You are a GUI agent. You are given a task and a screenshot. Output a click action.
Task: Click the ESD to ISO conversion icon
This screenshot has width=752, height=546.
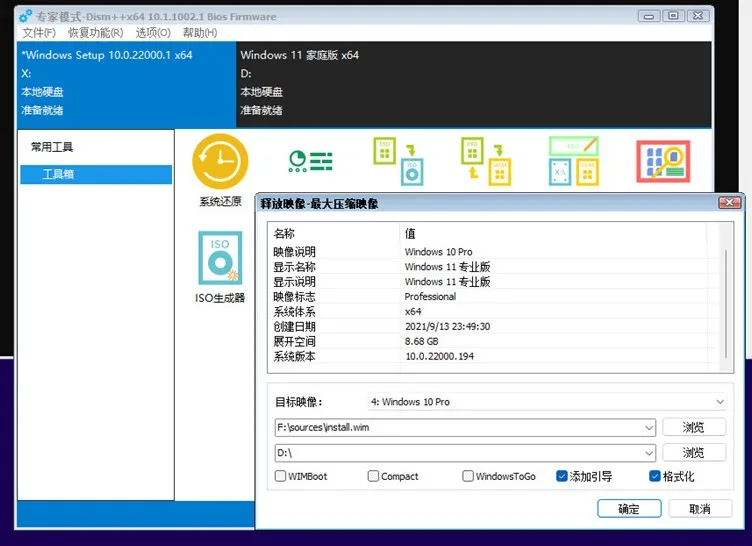398,161
